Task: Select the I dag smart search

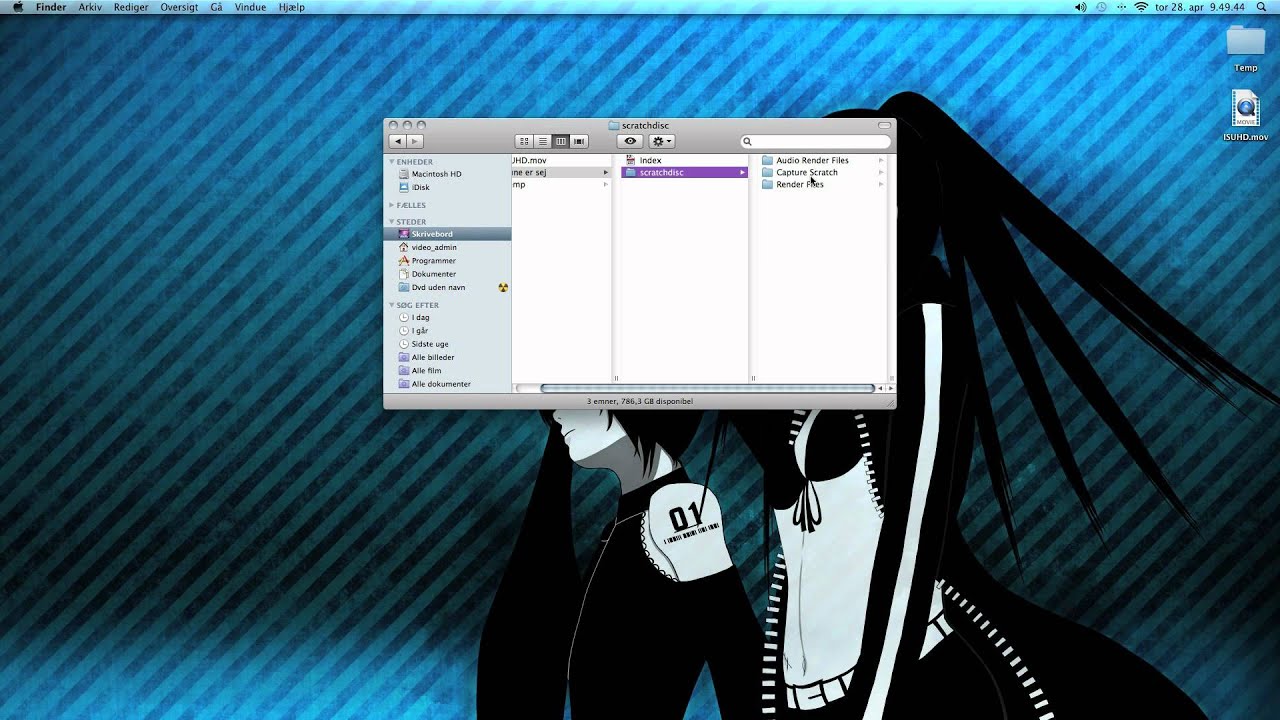Action: click(447, 317)
